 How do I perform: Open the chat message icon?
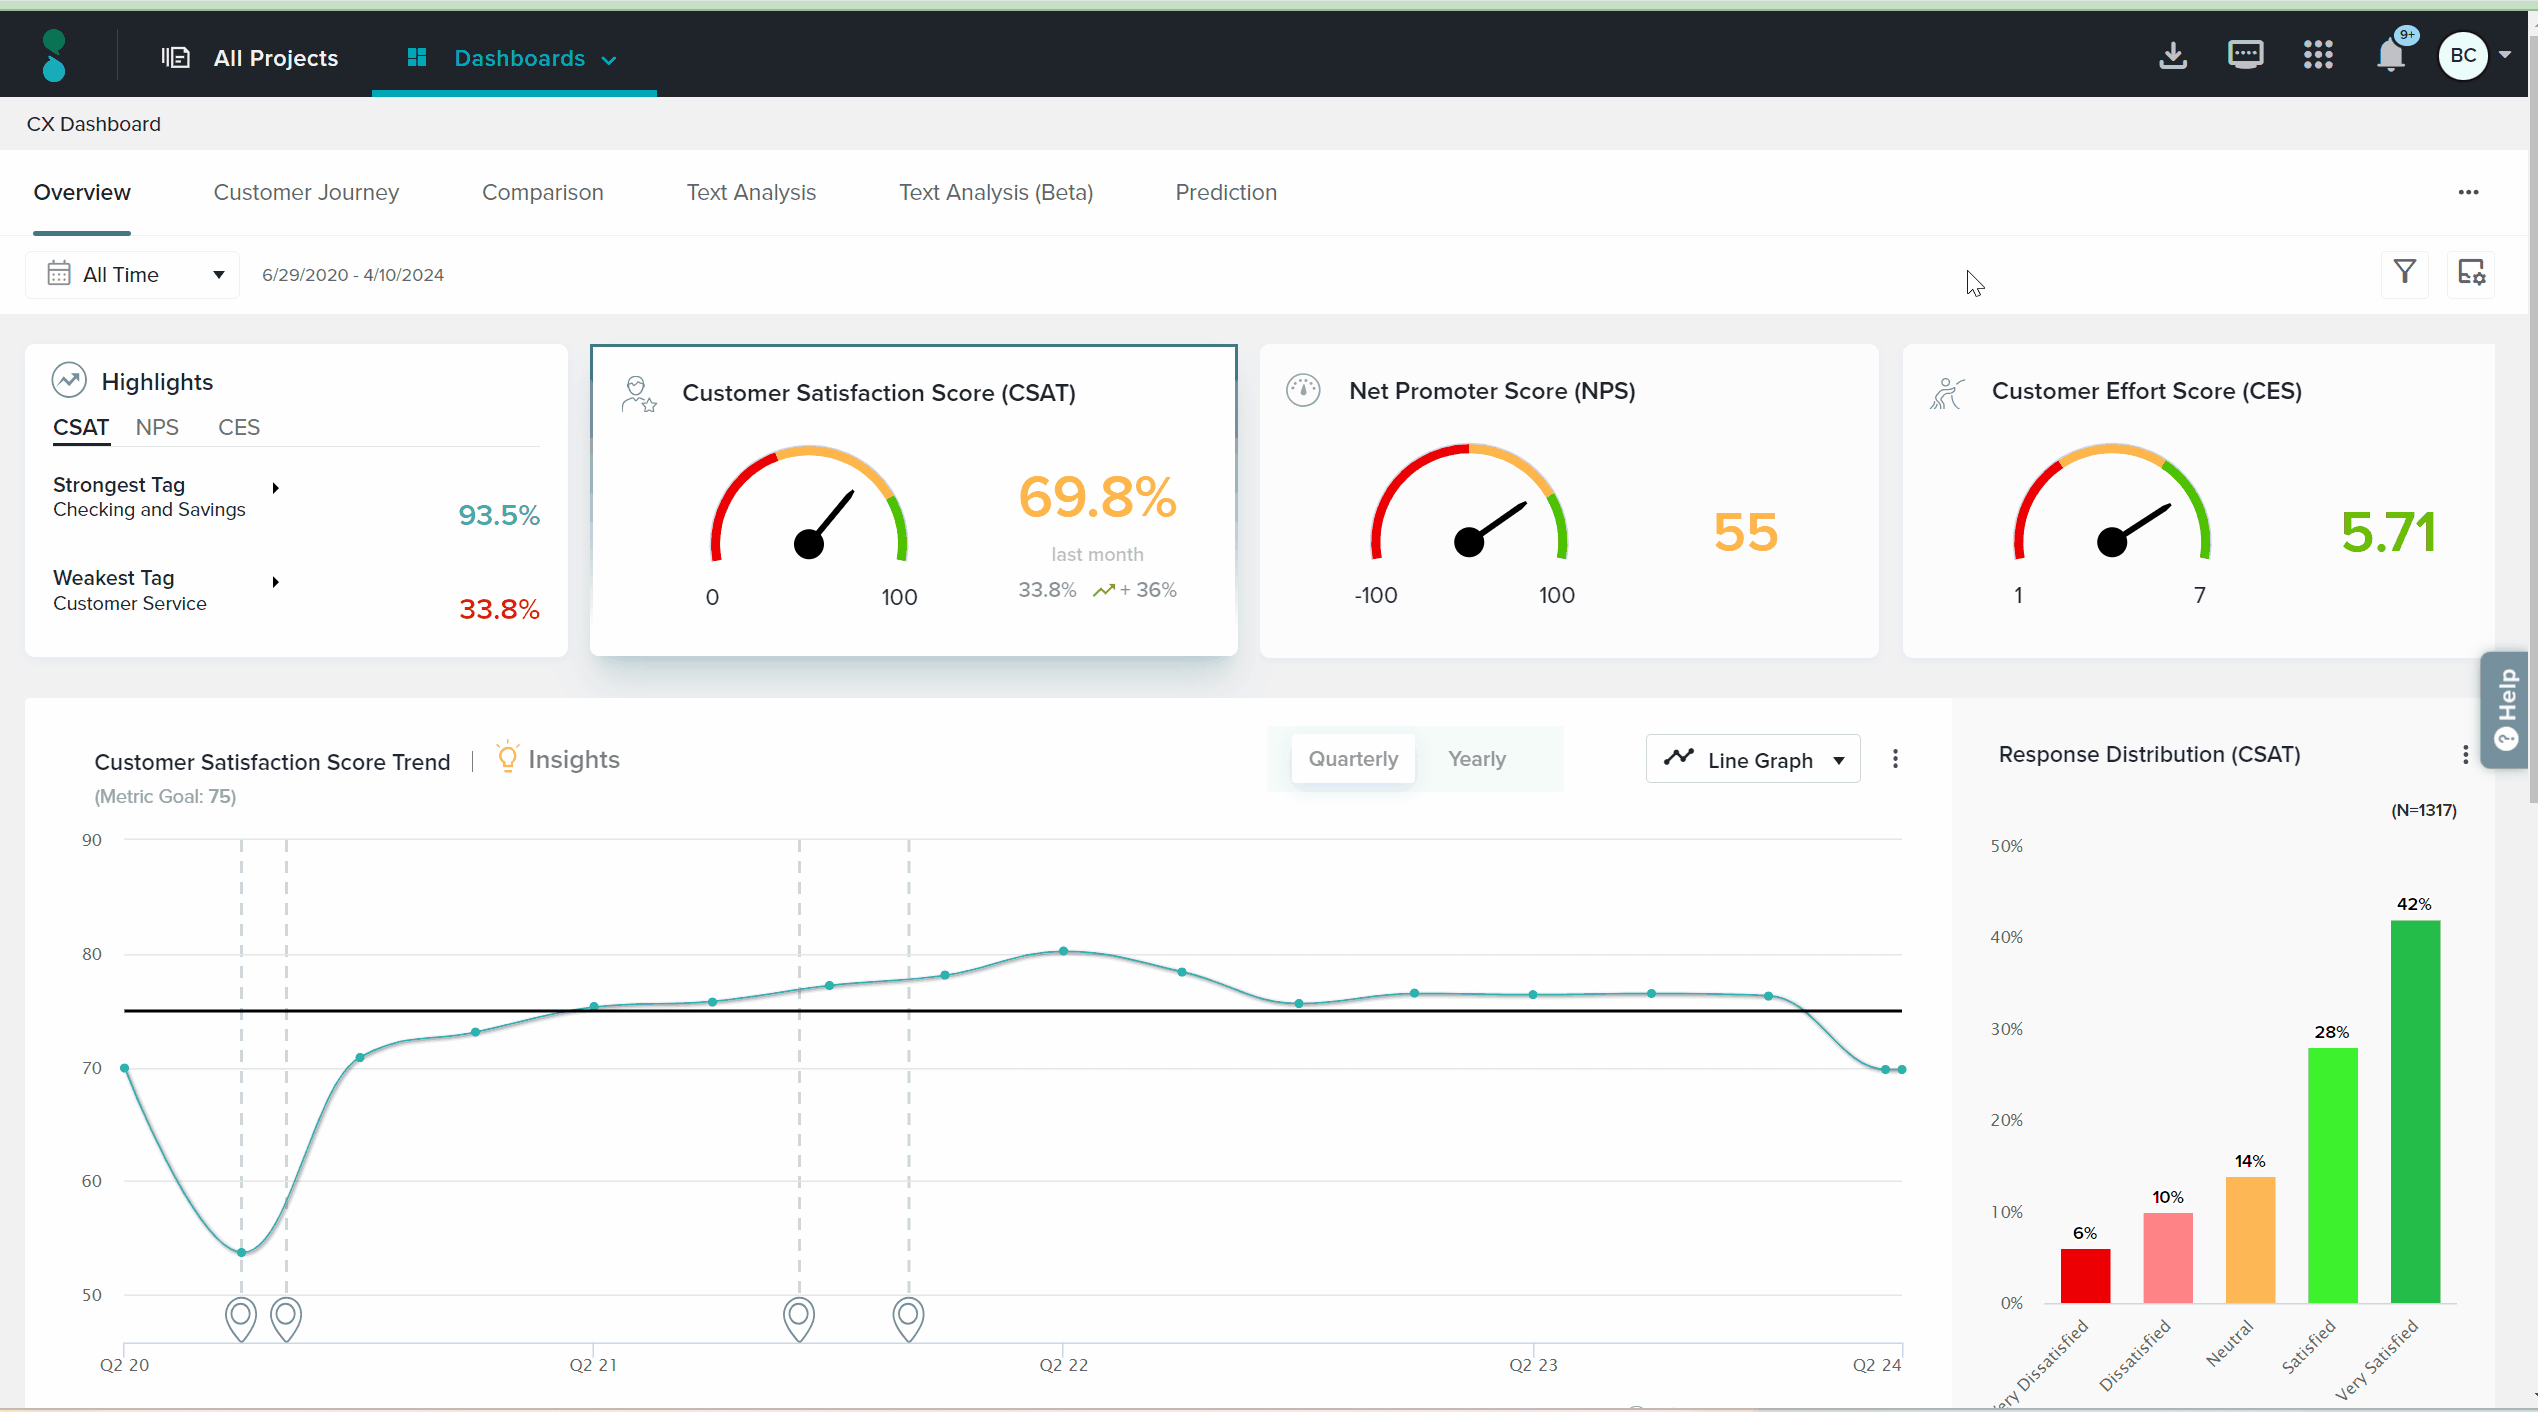click(2245, 55)
